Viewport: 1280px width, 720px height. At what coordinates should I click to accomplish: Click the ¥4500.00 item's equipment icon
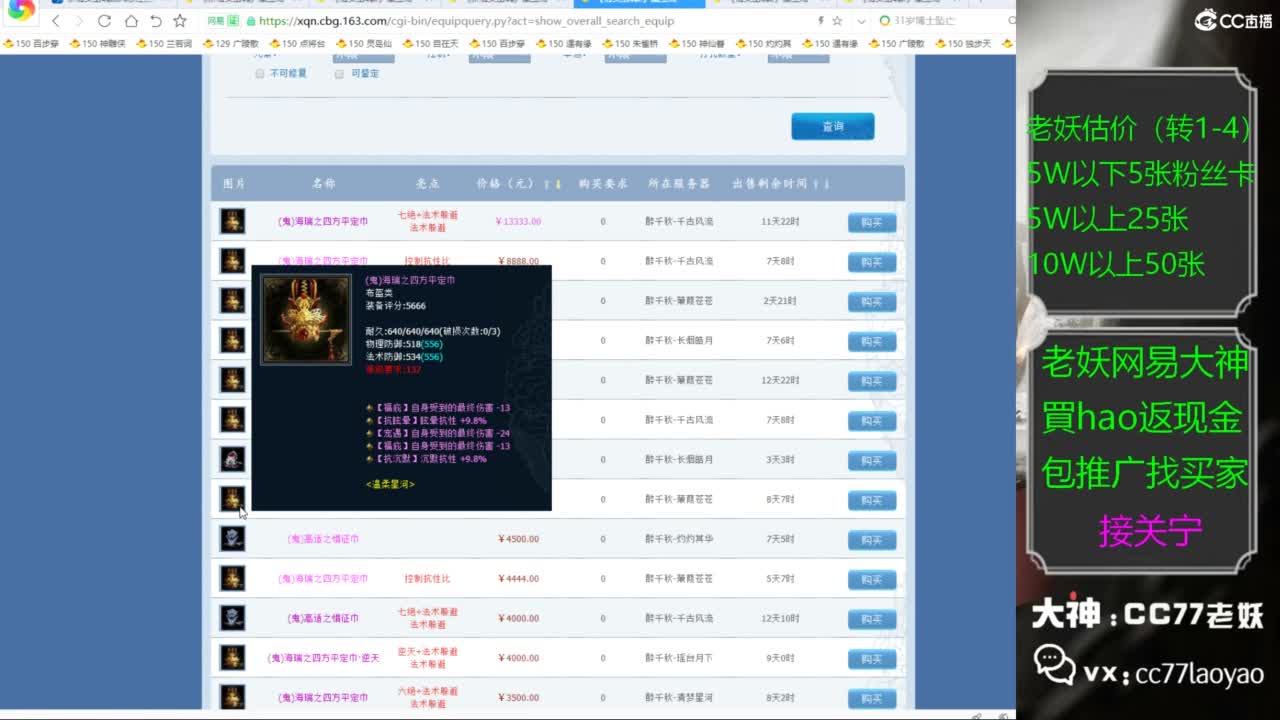point(233,539)
